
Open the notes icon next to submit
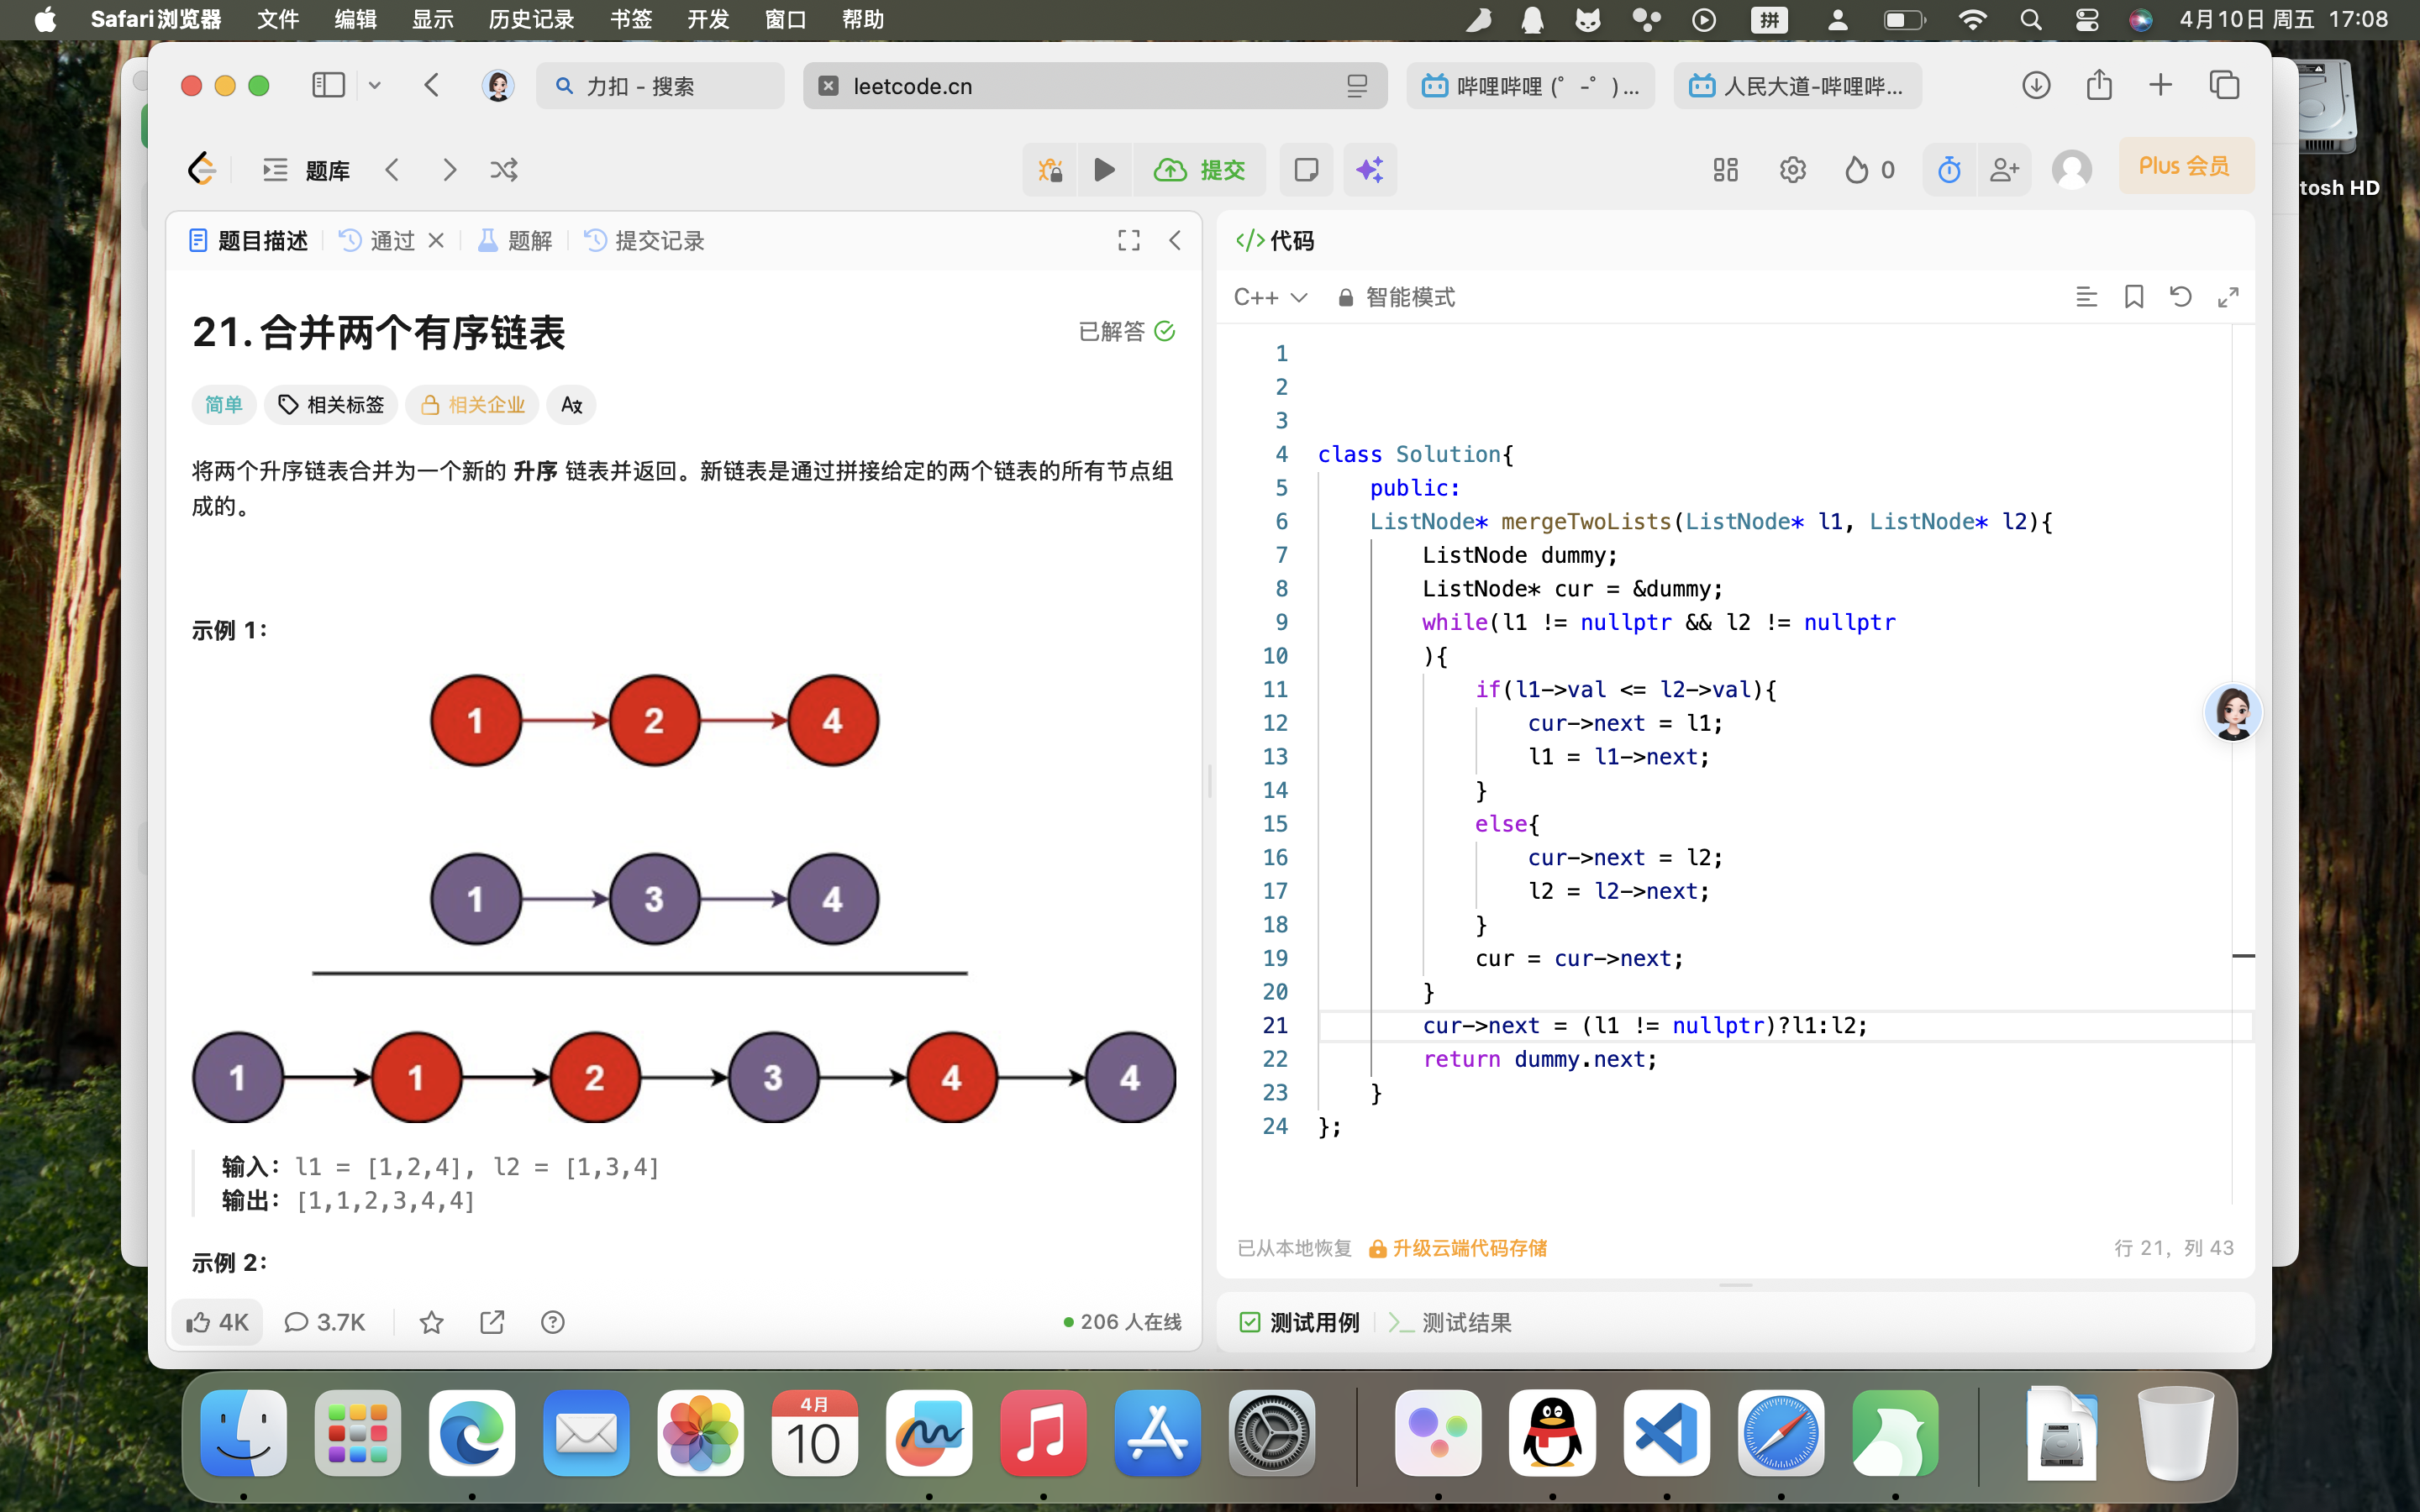click(x=1306, y=170)
